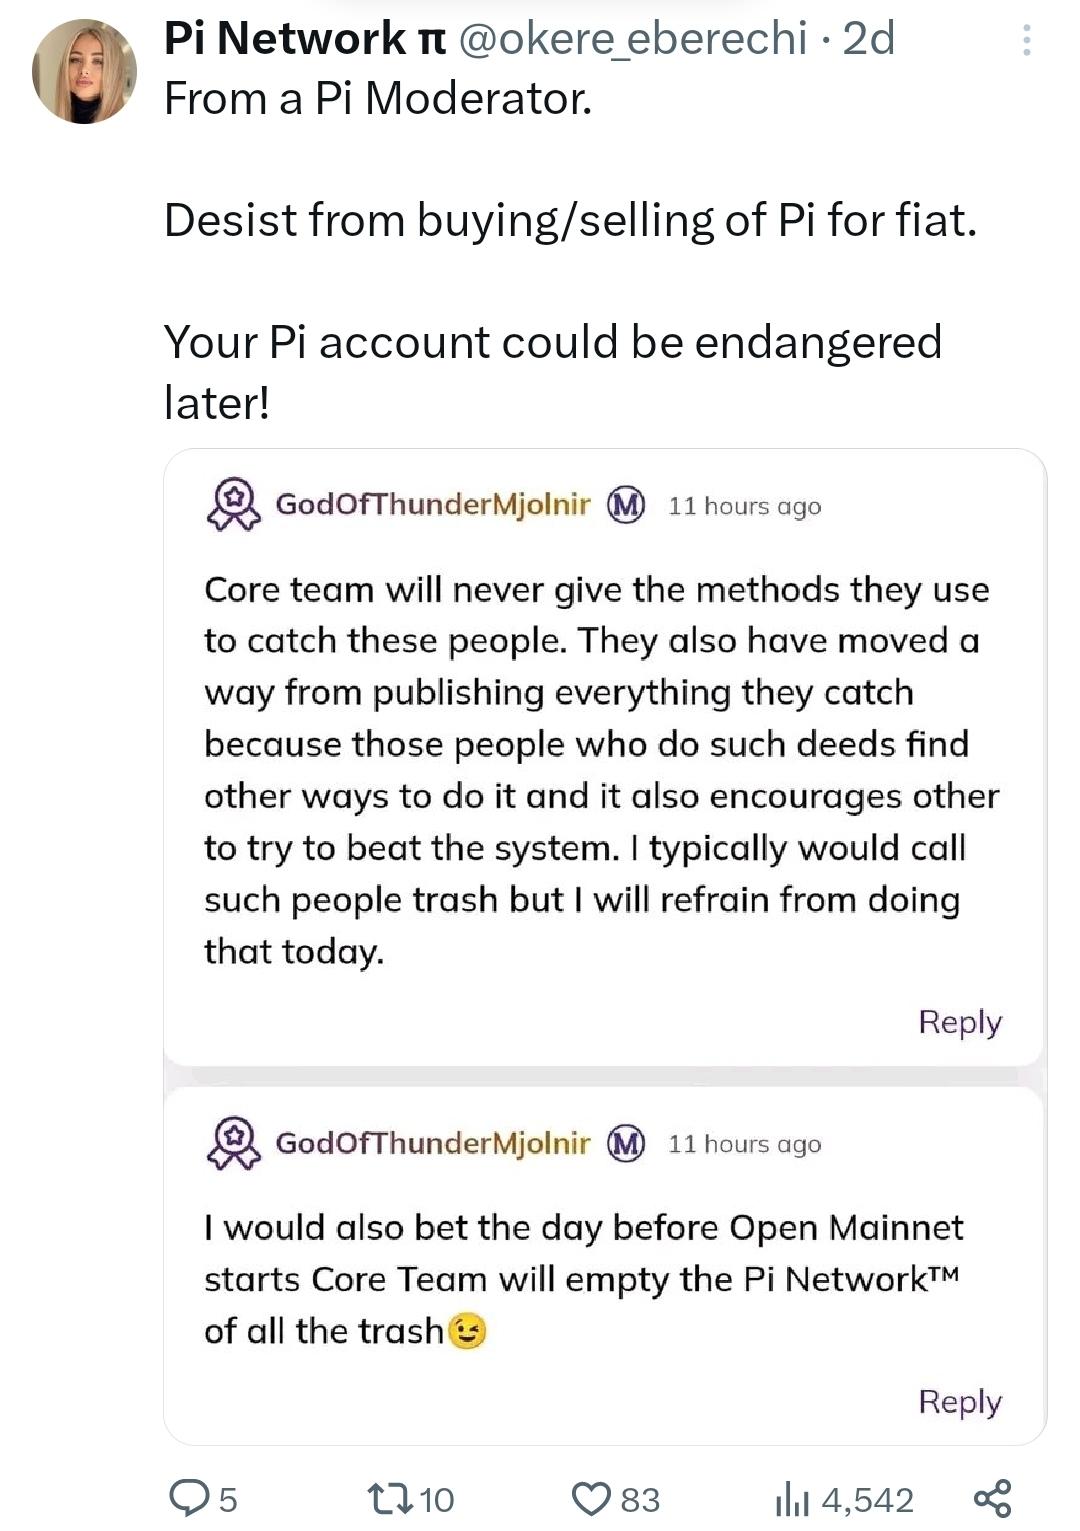The image size is (1080, 1531).
Task: Open the embedded first comment image
Action: coord(604,760)
